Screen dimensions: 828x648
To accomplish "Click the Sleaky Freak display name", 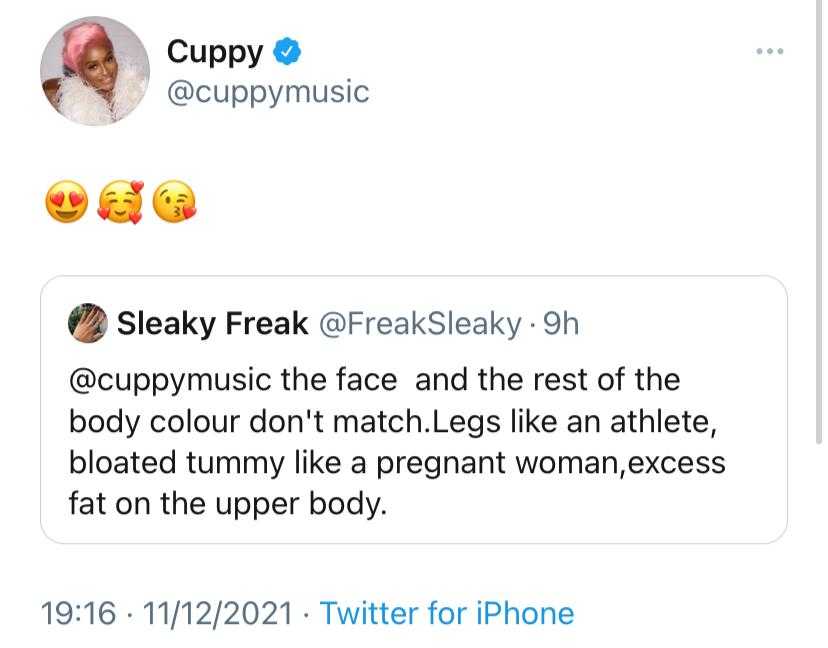I will (x=211, y=323).
